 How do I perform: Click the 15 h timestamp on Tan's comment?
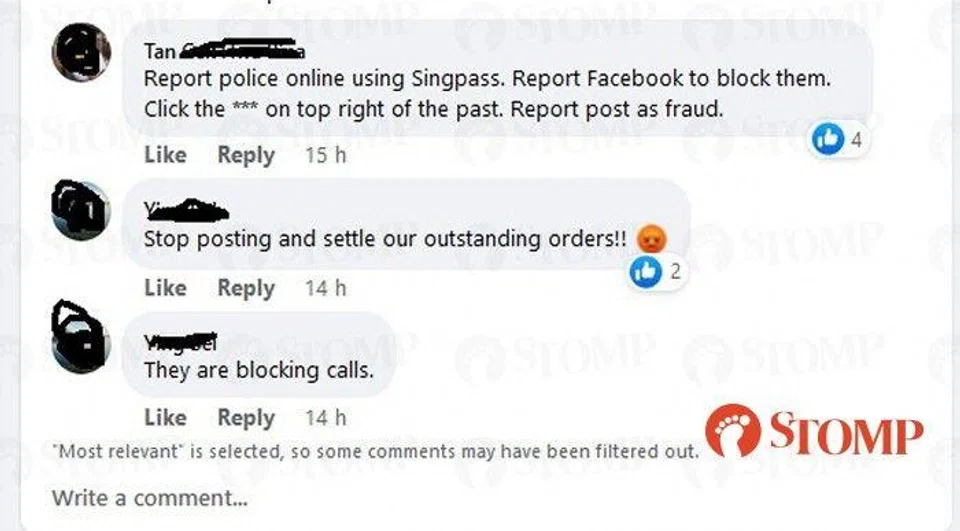point(326,156)
